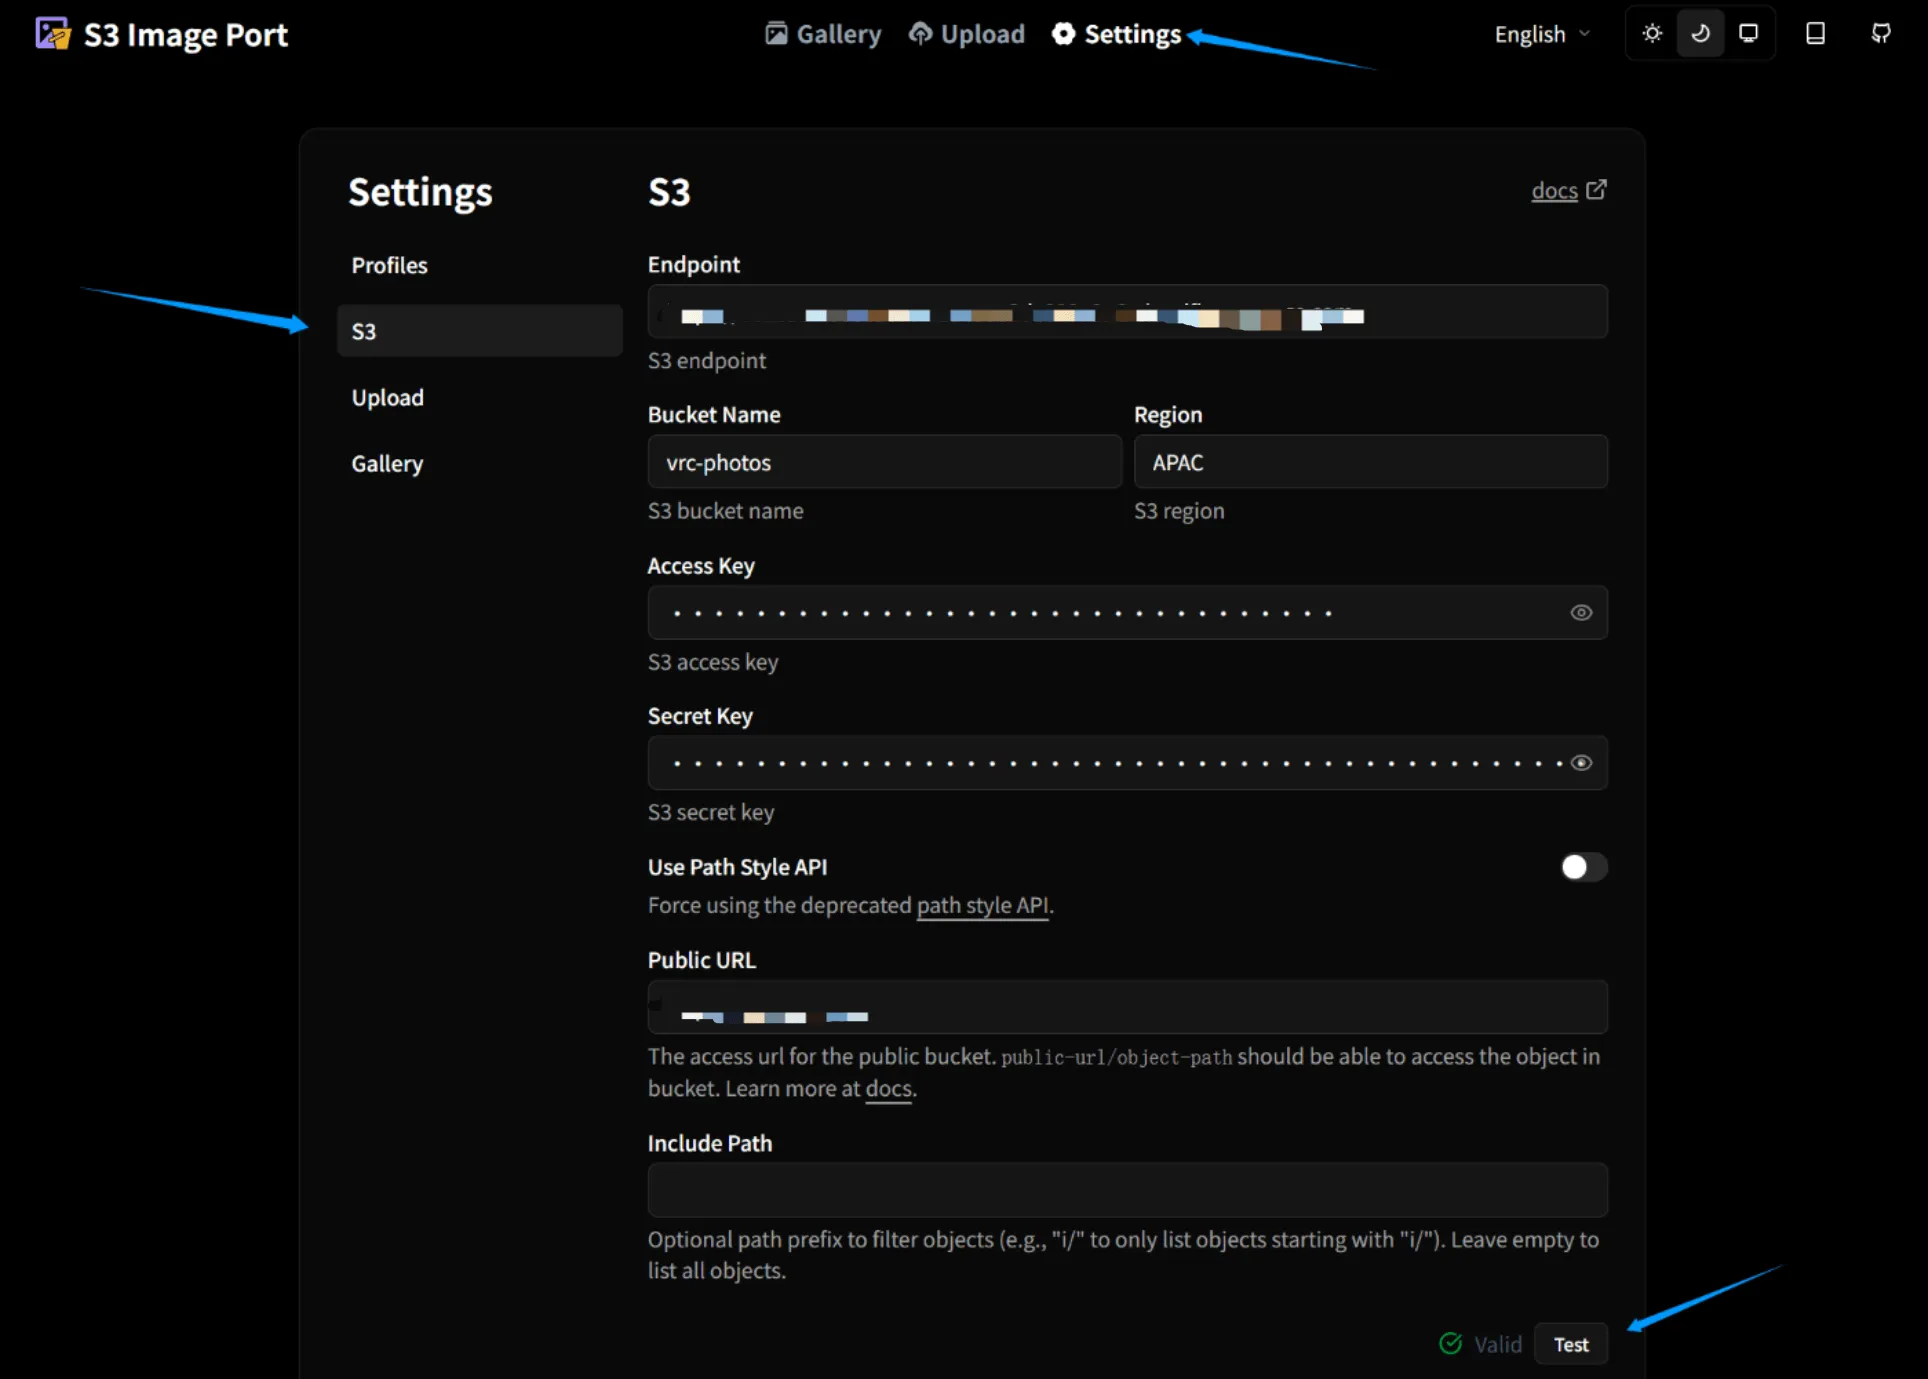
Task: Open the GitHub repository icon
Action: pos(1881,34)
